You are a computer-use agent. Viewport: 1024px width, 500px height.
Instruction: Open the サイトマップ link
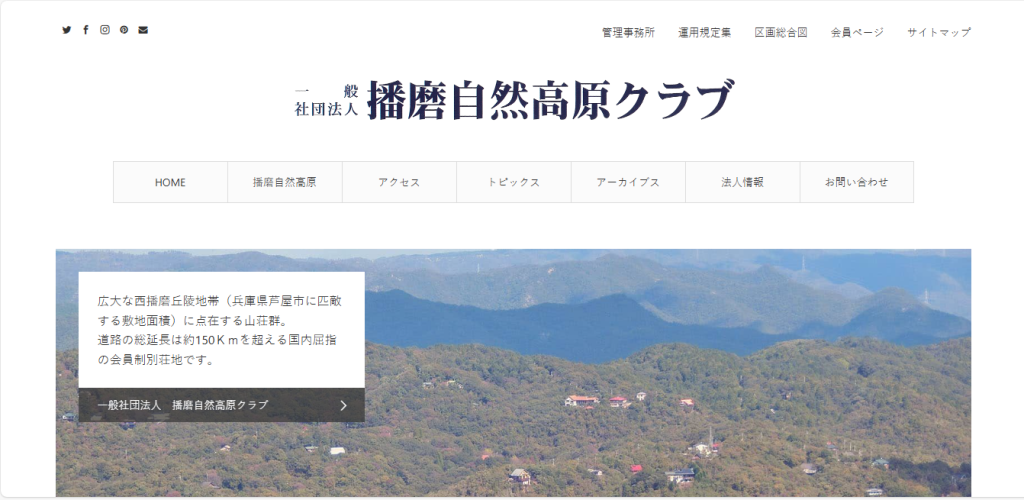939,32
